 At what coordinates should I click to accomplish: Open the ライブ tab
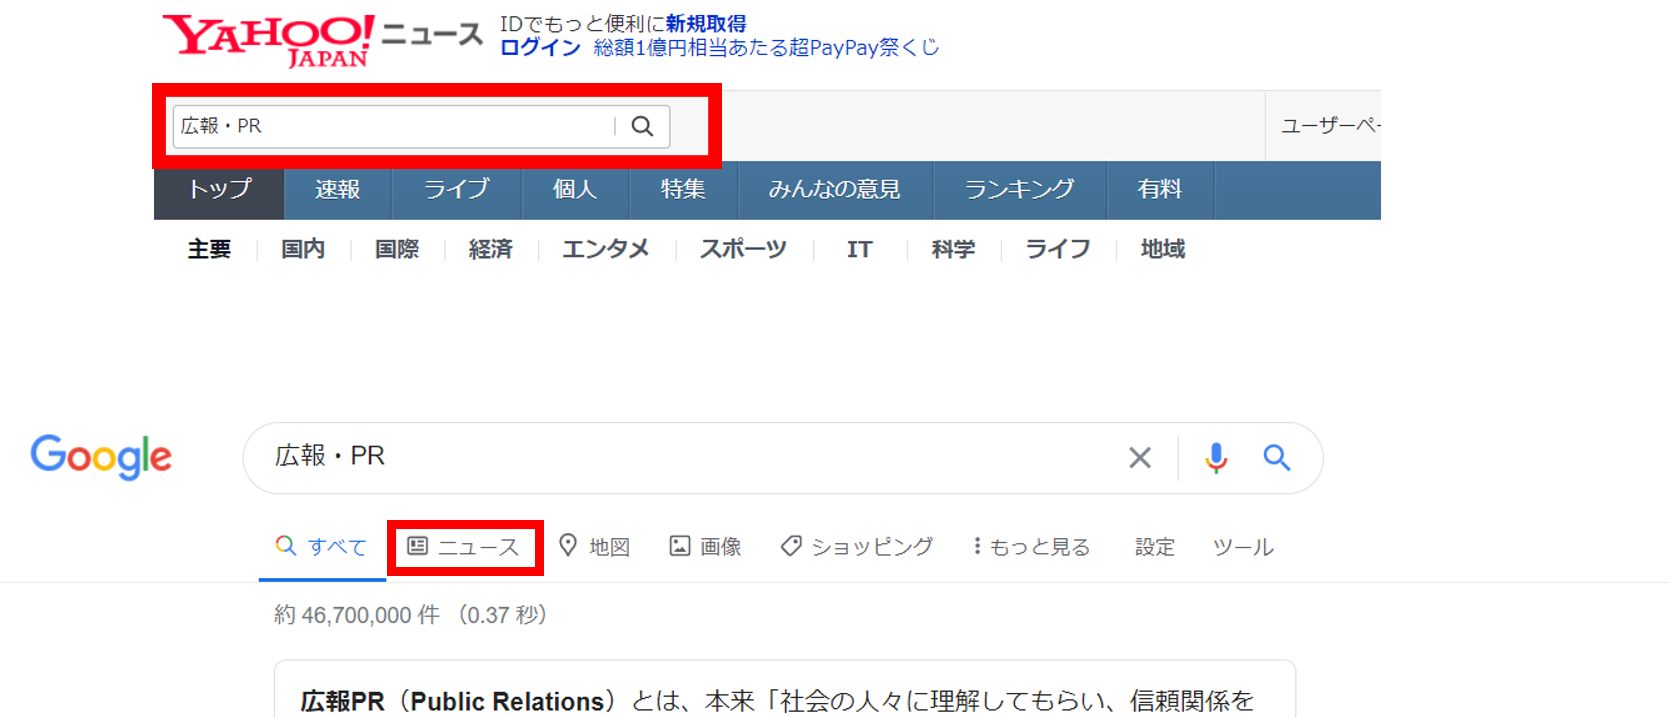(x=457, y=190)
